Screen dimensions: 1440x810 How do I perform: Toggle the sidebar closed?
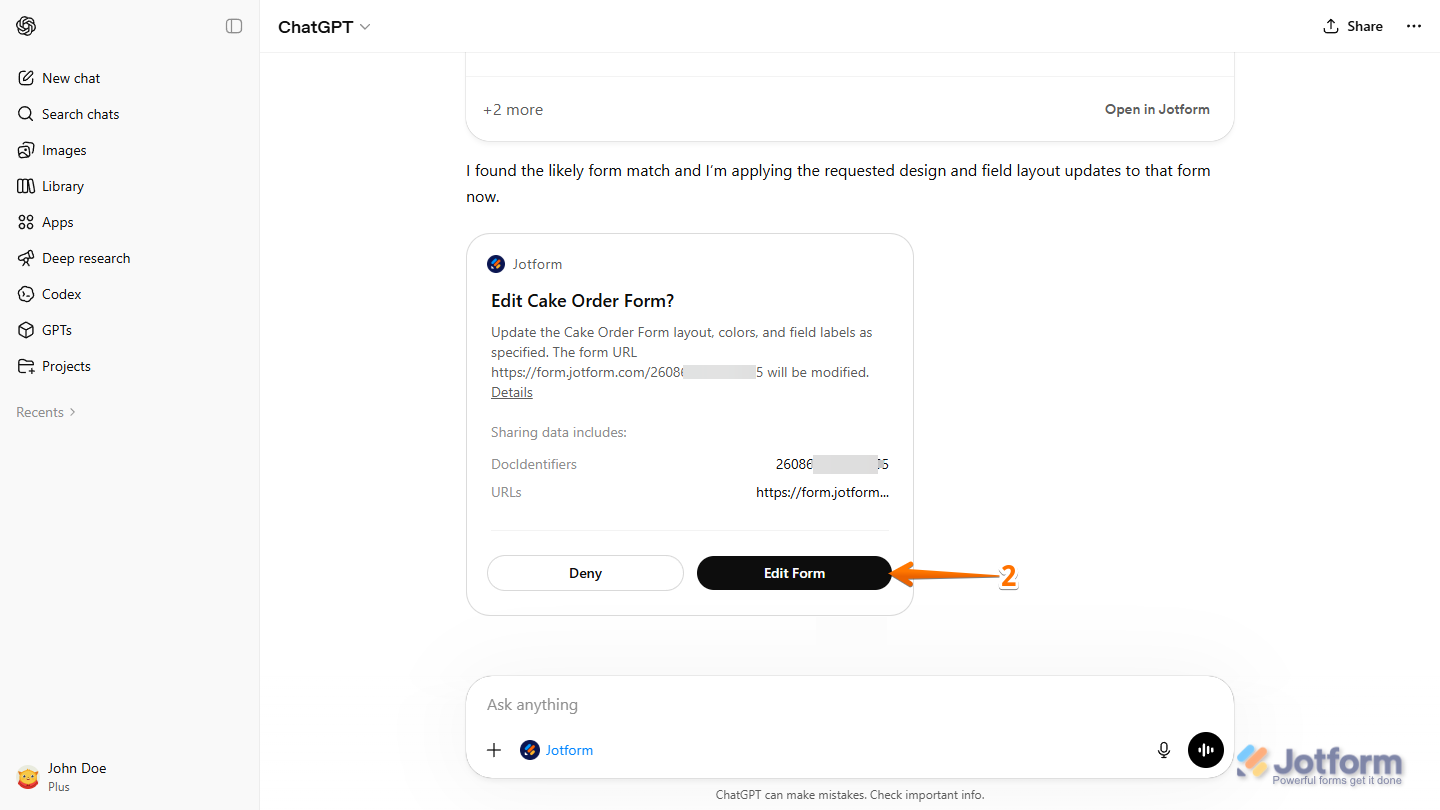234,26
